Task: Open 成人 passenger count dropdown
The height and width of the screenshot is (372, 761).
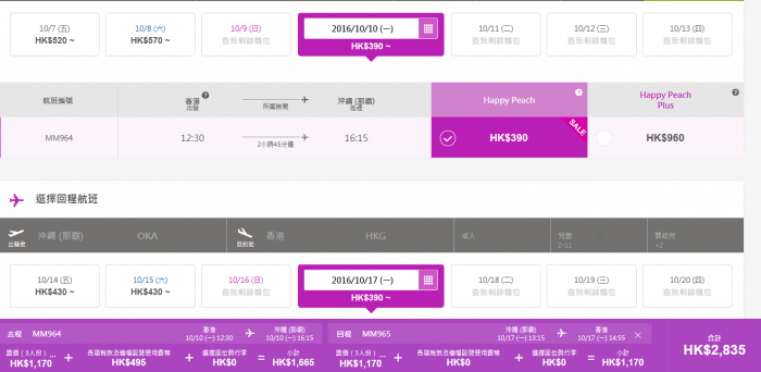Action: (x=502, y=236)
